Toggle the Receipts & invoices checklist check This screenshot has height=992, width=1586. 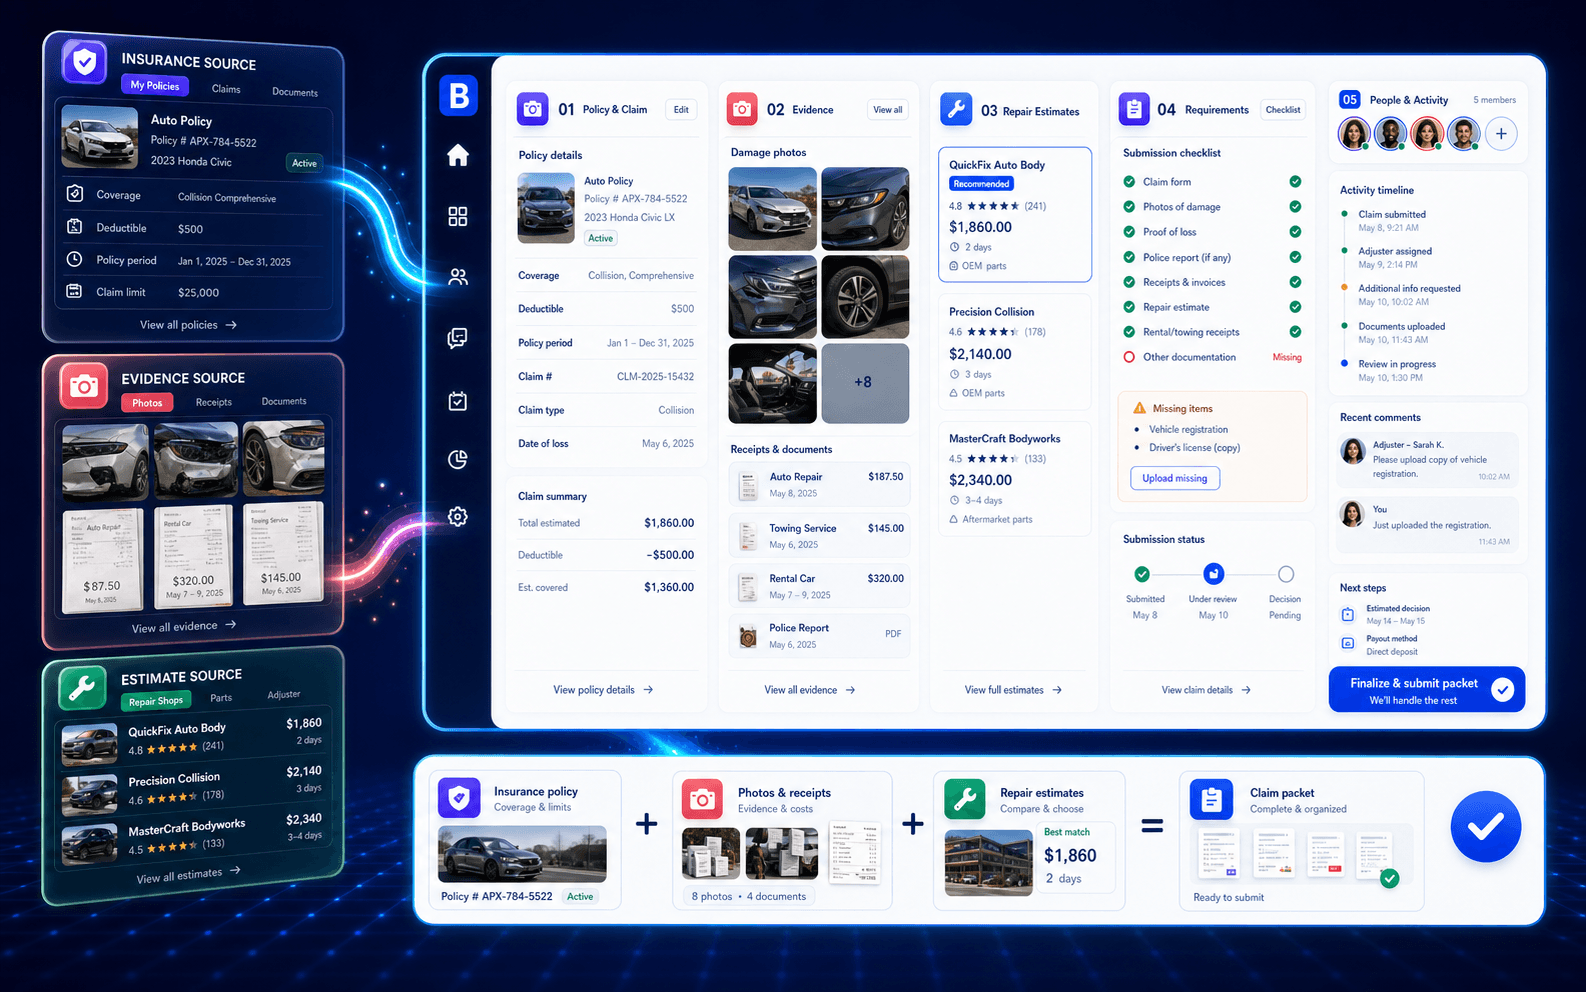click(1295, 282)
